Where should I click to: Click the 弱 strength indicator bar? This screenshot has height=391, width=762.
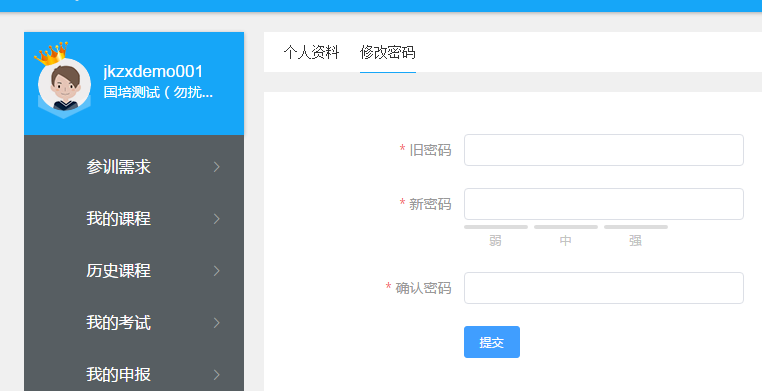click(x=496, y=227)
